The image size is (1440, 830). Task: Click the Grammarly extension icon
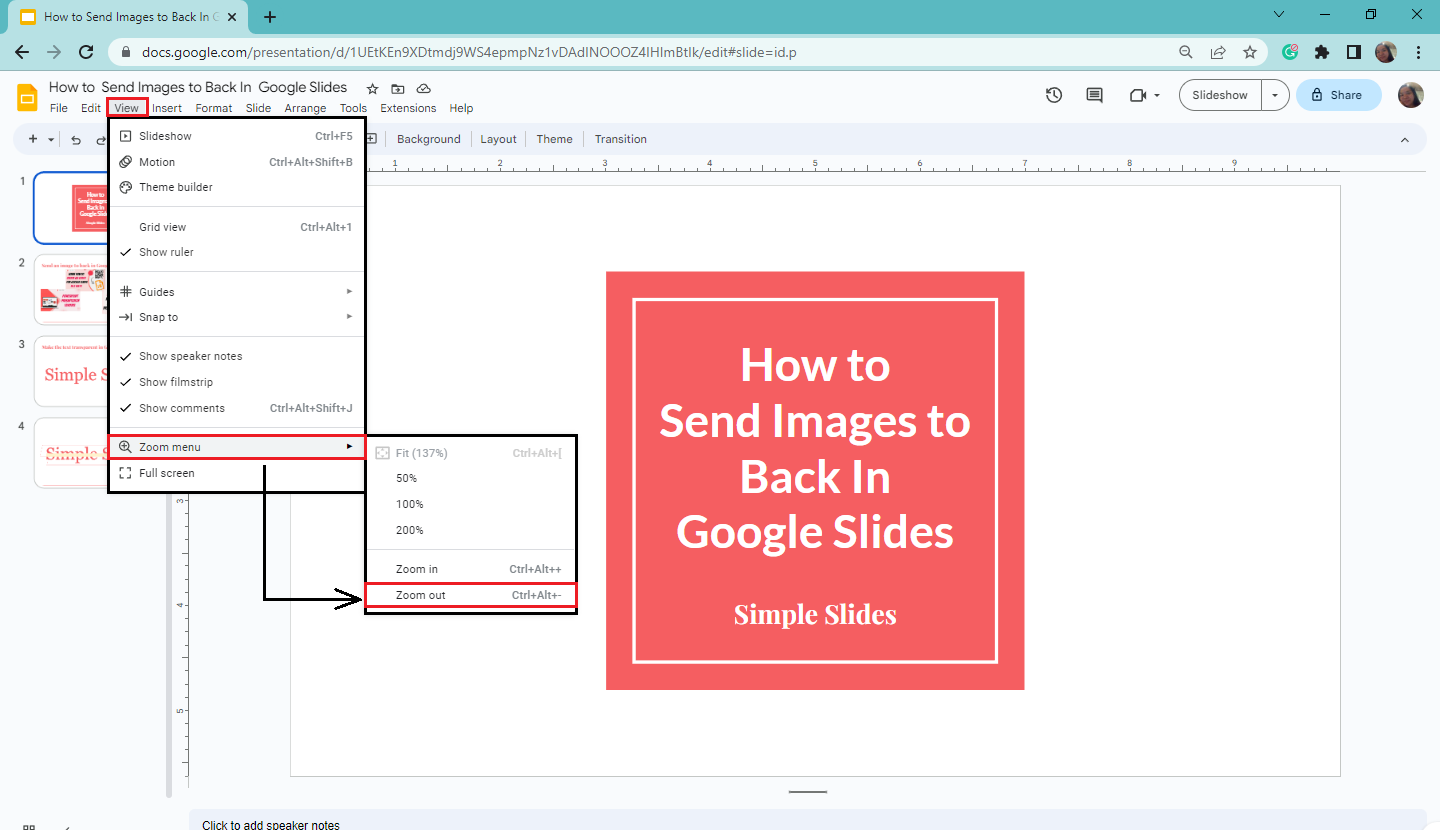coord(1291,52)
